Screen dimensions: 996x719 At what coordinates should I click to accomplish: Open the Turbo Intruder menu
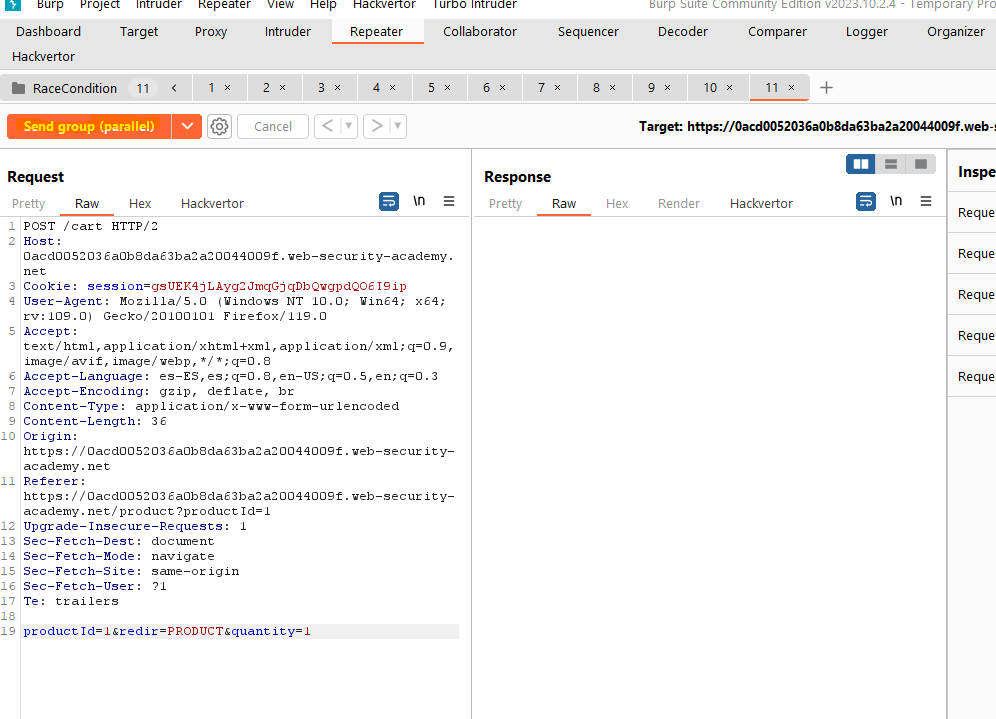(474, 4)
